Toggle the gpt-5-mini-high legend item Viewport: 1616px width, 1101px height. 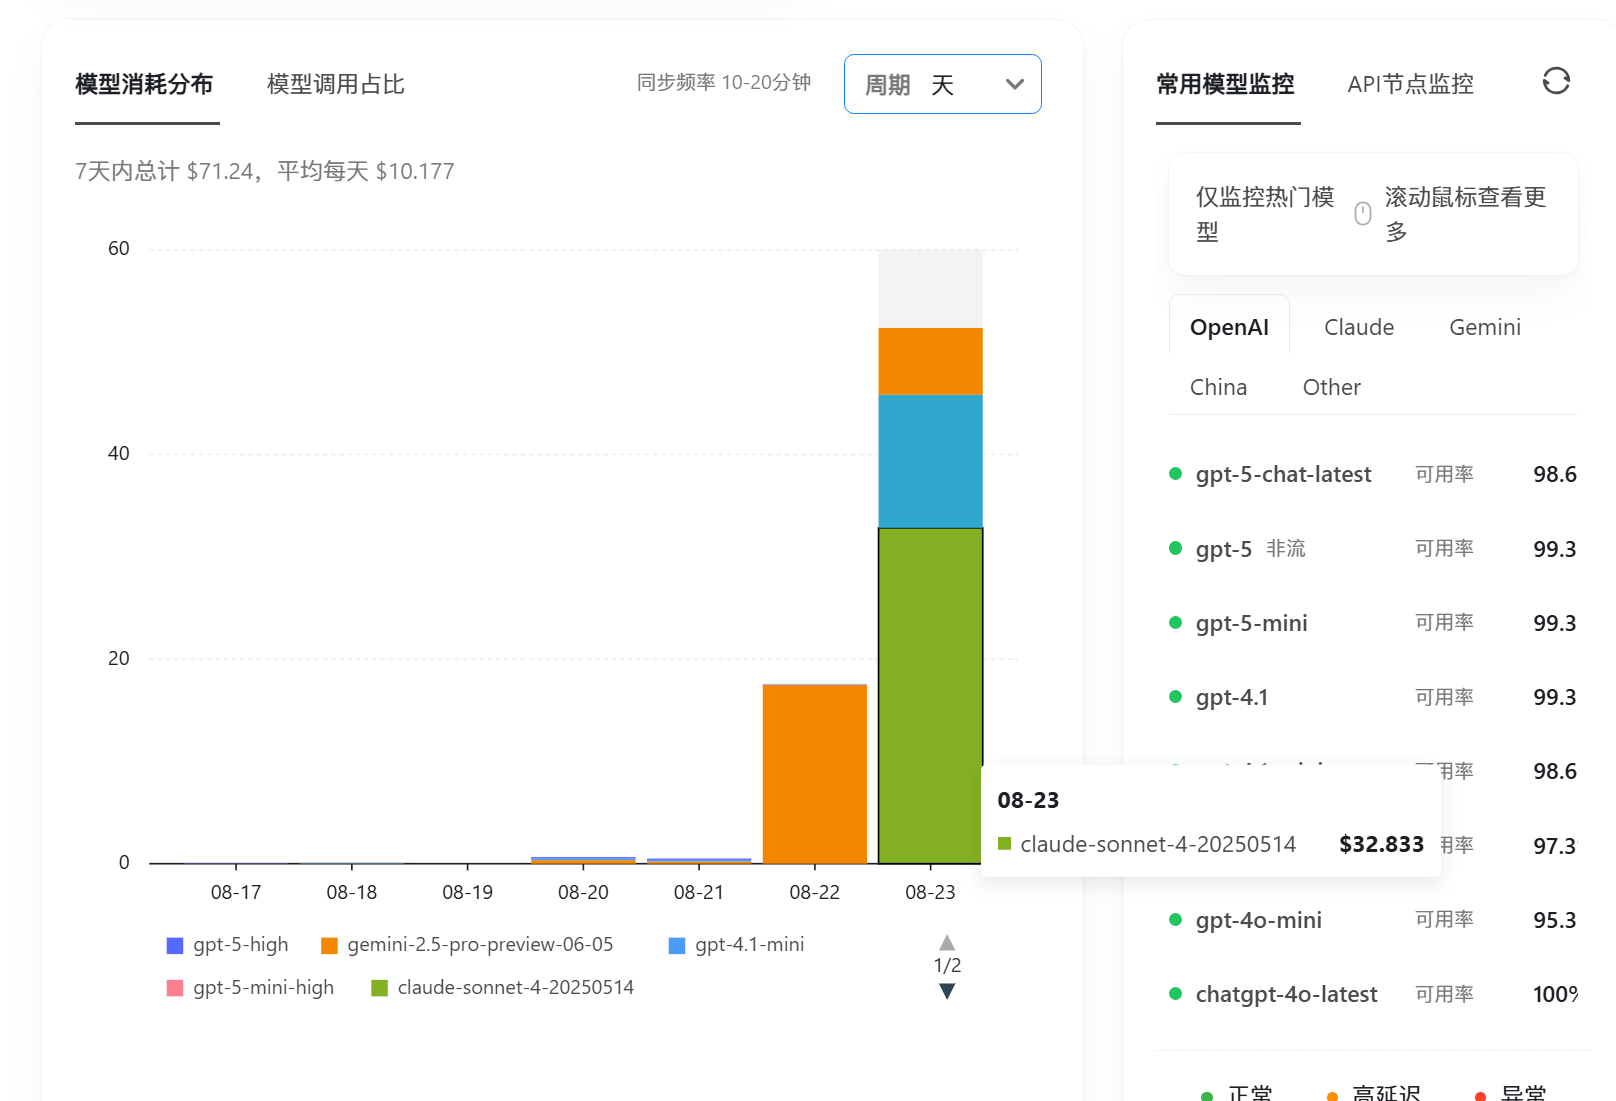(251, 988)
